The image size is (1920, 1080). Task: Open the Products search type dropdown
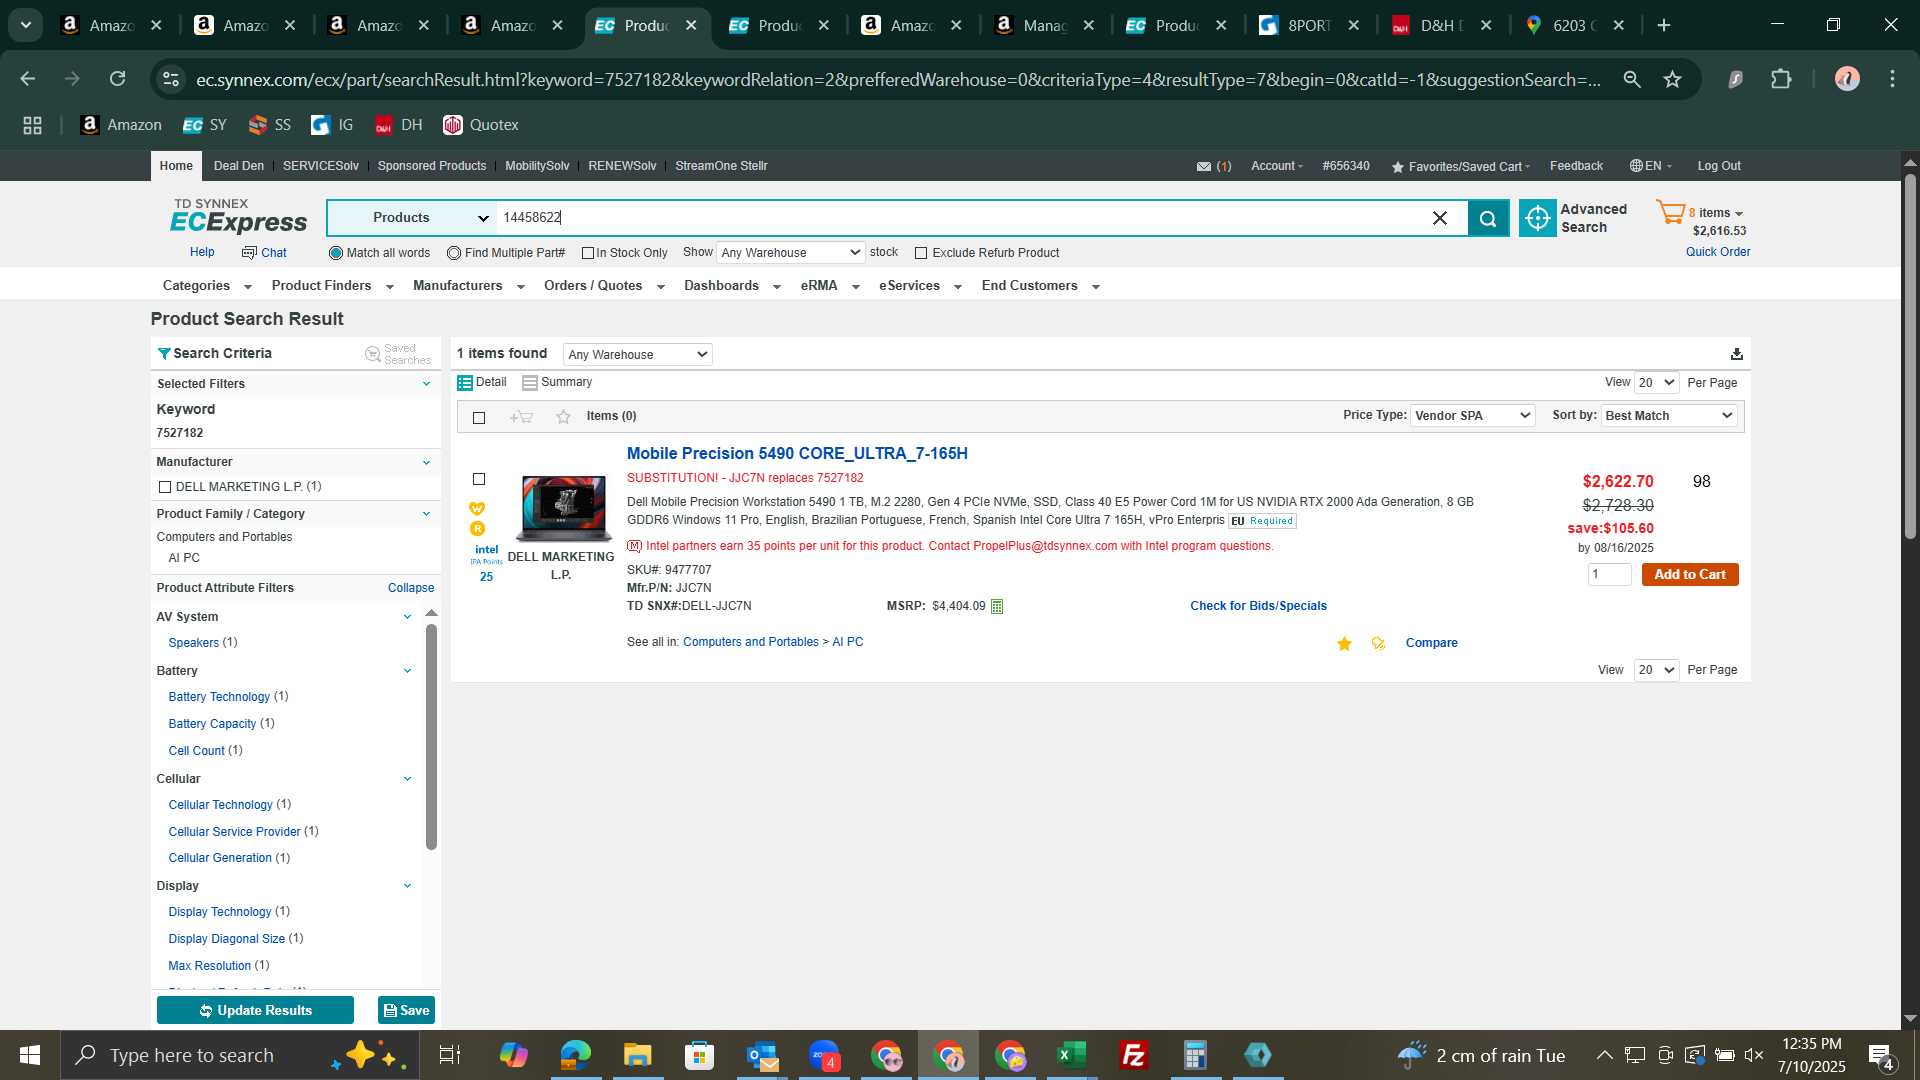coord(412,218)
